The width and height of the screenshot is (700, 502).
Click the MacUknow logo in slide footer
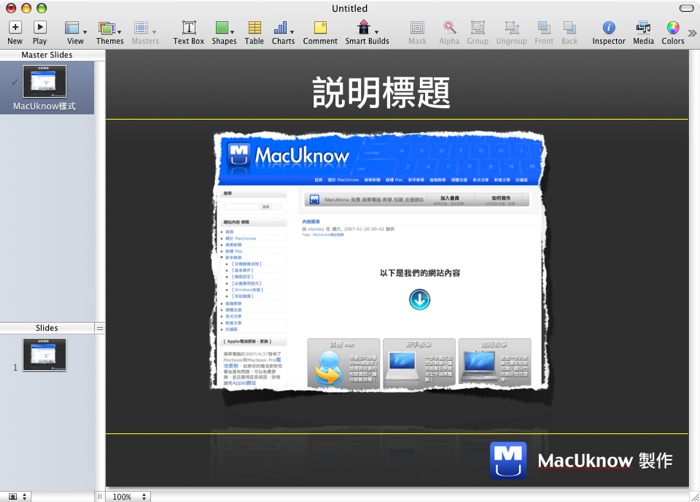[x=508, y=460]
